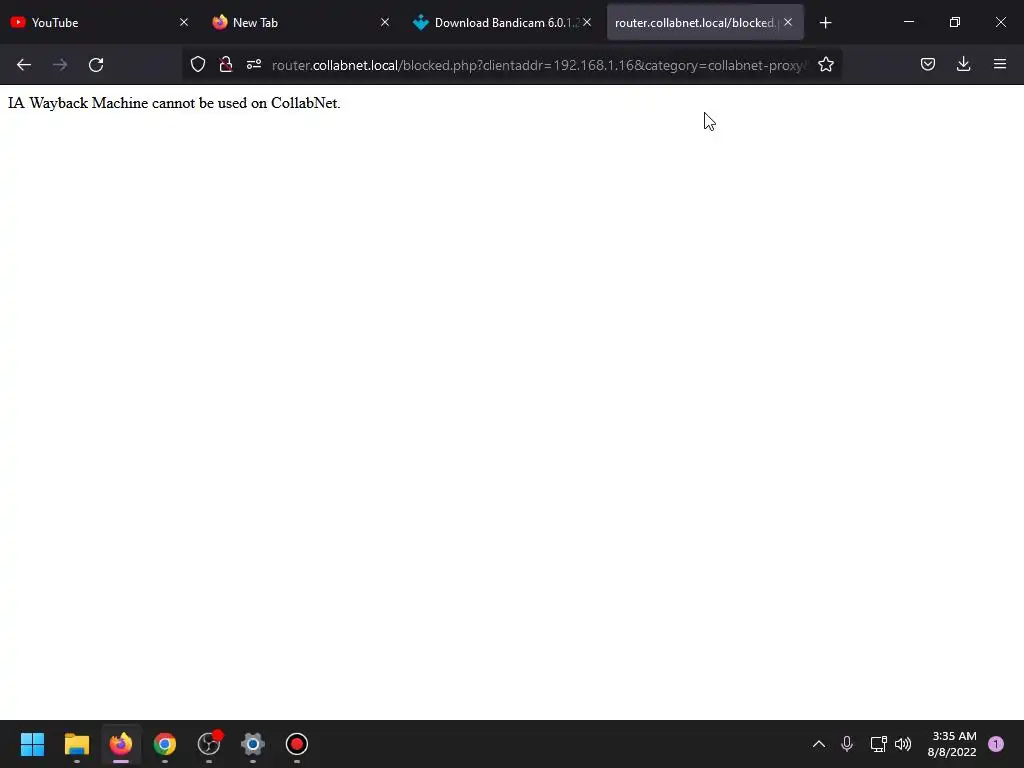Open a new browser tab with plus

click(x=825, y=23)
